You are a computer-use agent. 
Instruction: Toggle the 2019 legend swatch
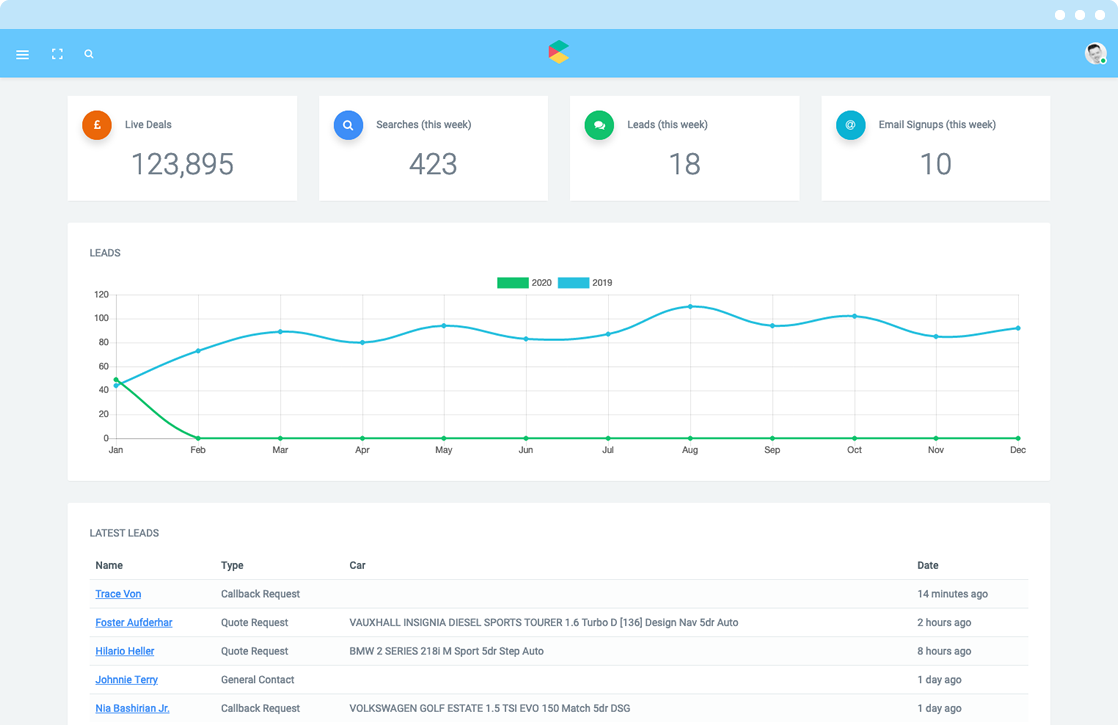click(x=573, y=283)
